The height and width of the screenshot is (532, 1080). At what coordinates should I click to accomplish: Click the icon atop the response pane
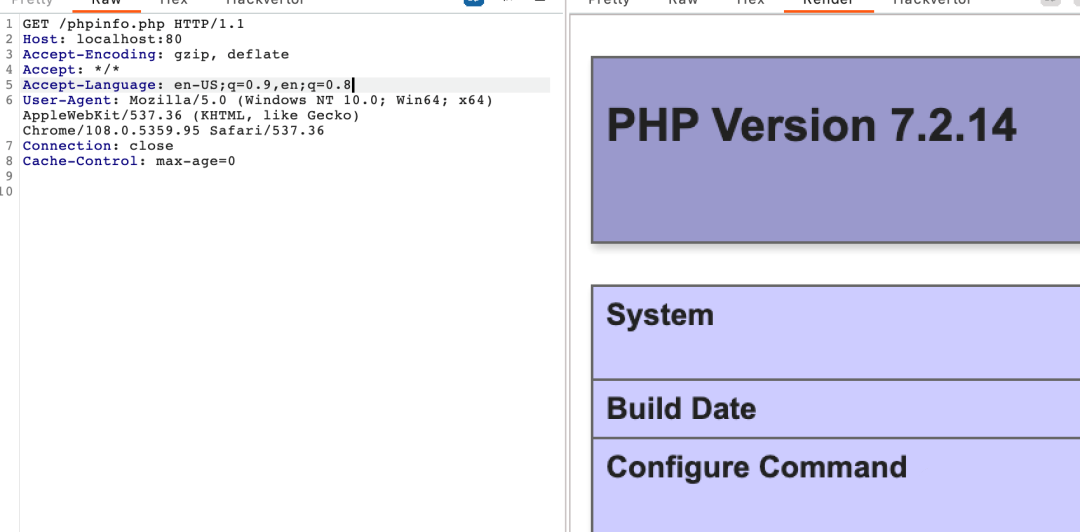tap(1050, 2)
